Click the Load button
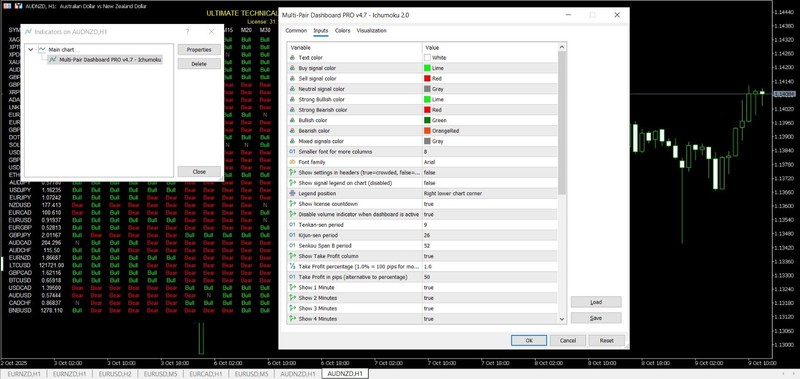The image size is (800, 379). click(x=596, y=302)
